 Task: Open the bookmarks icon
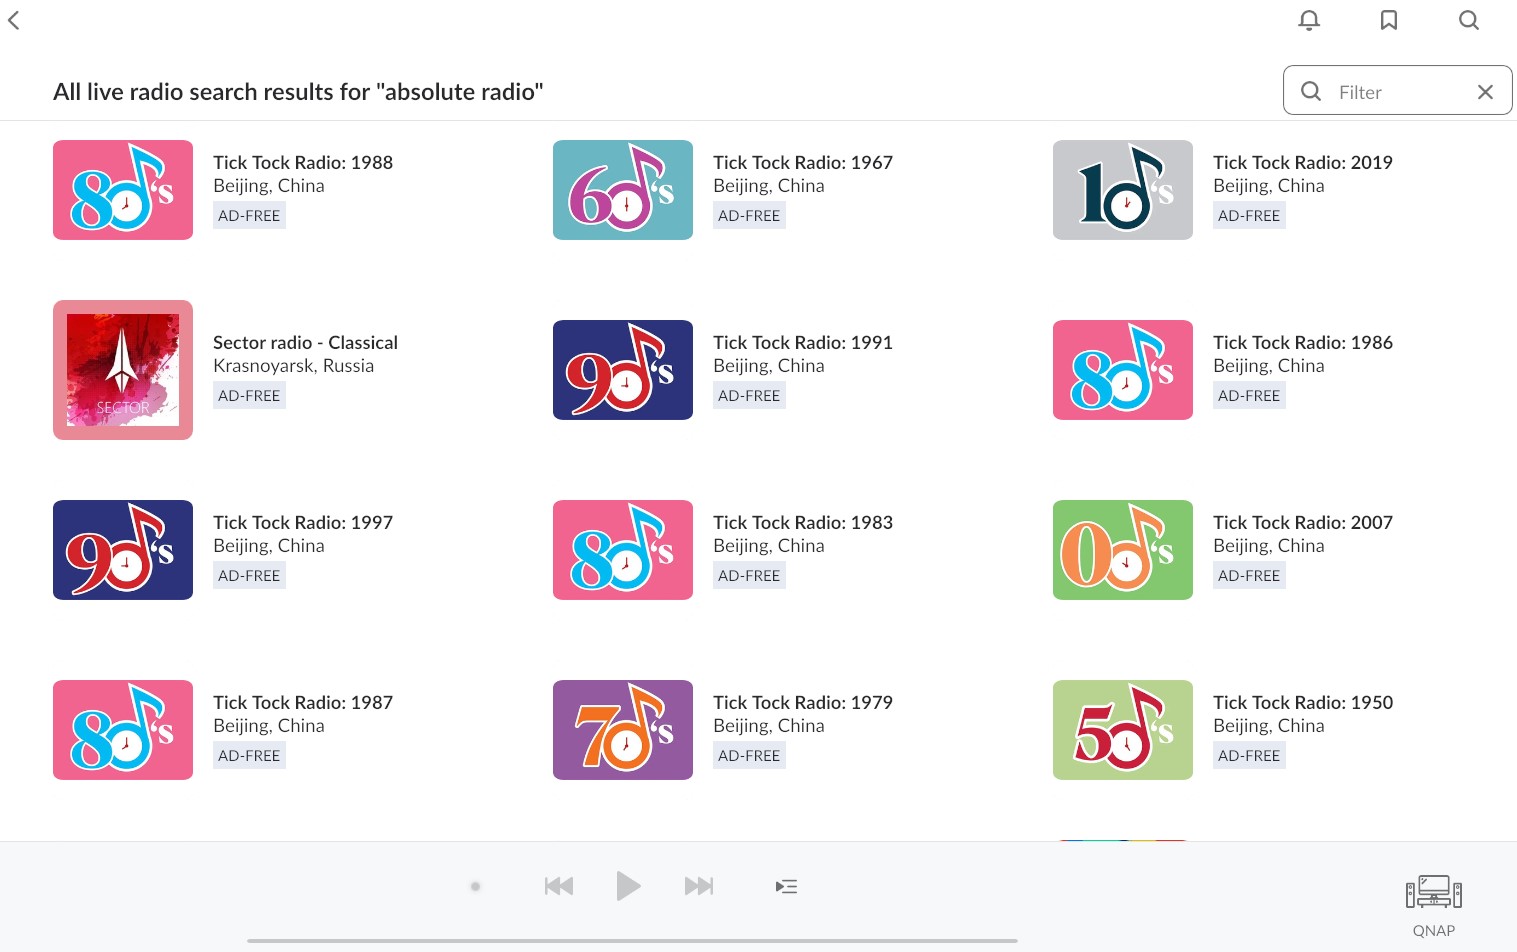pyautogui.click(x=1389, y=20)
